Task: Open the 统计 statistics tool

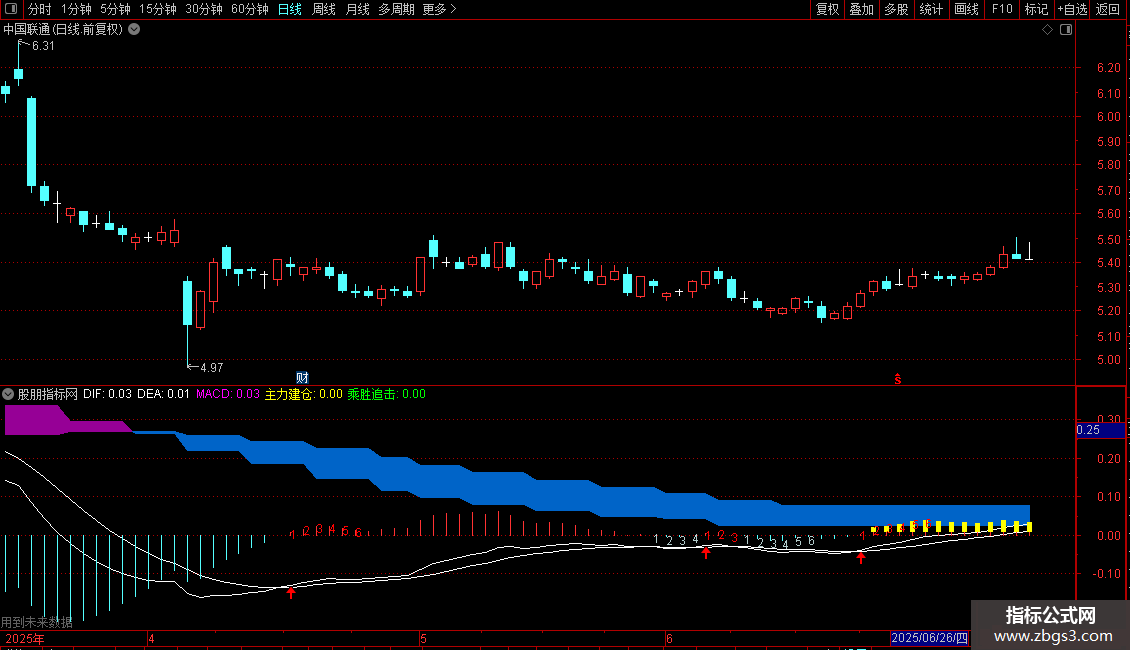Action: coord(930,9)
